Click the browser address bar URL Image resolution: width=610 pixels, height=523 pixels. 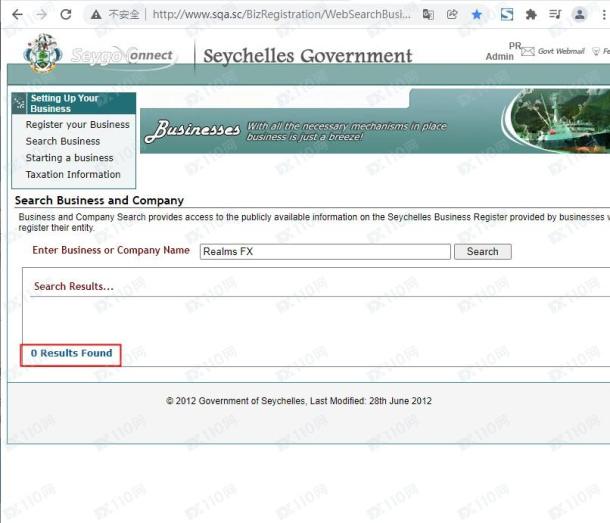click(280, 15)
